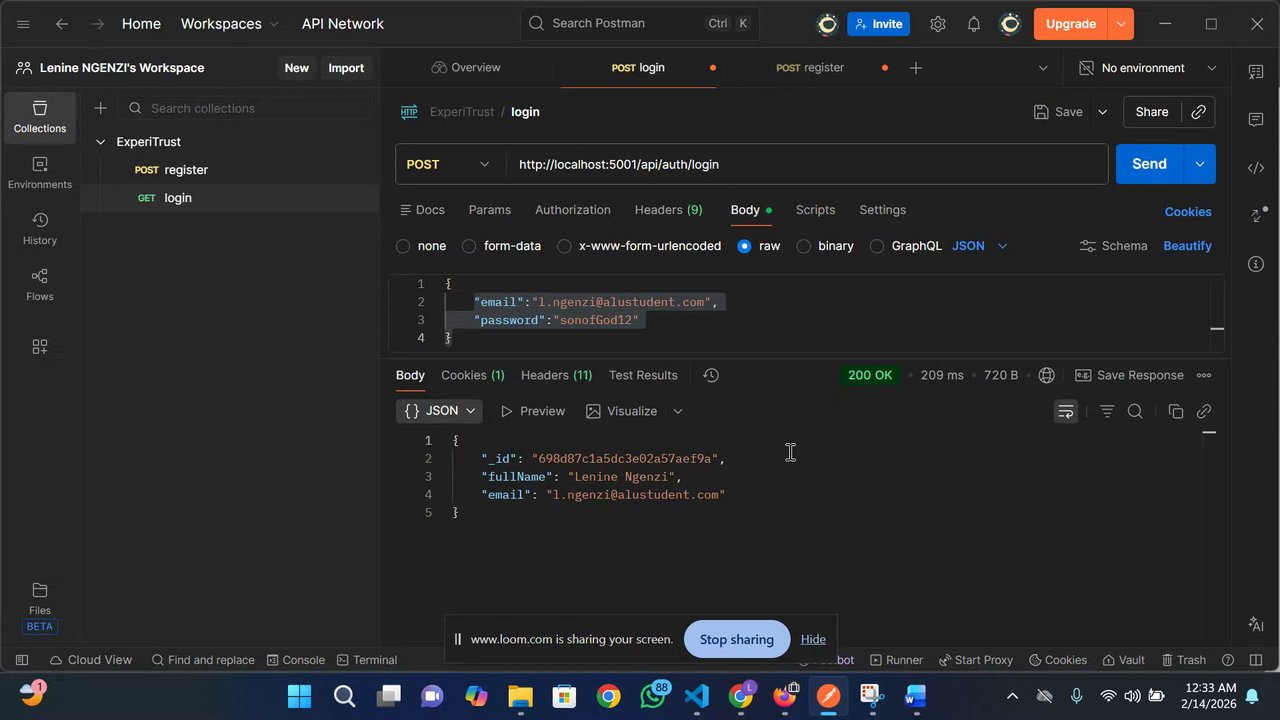The image size is (1280, 720).
Task: Search within the response body
Action: [1135, 411]
